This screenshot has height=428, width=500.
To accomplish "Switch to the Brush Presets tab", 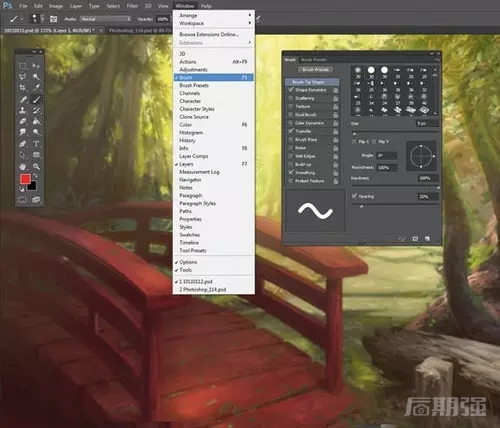I will (314, 60).
